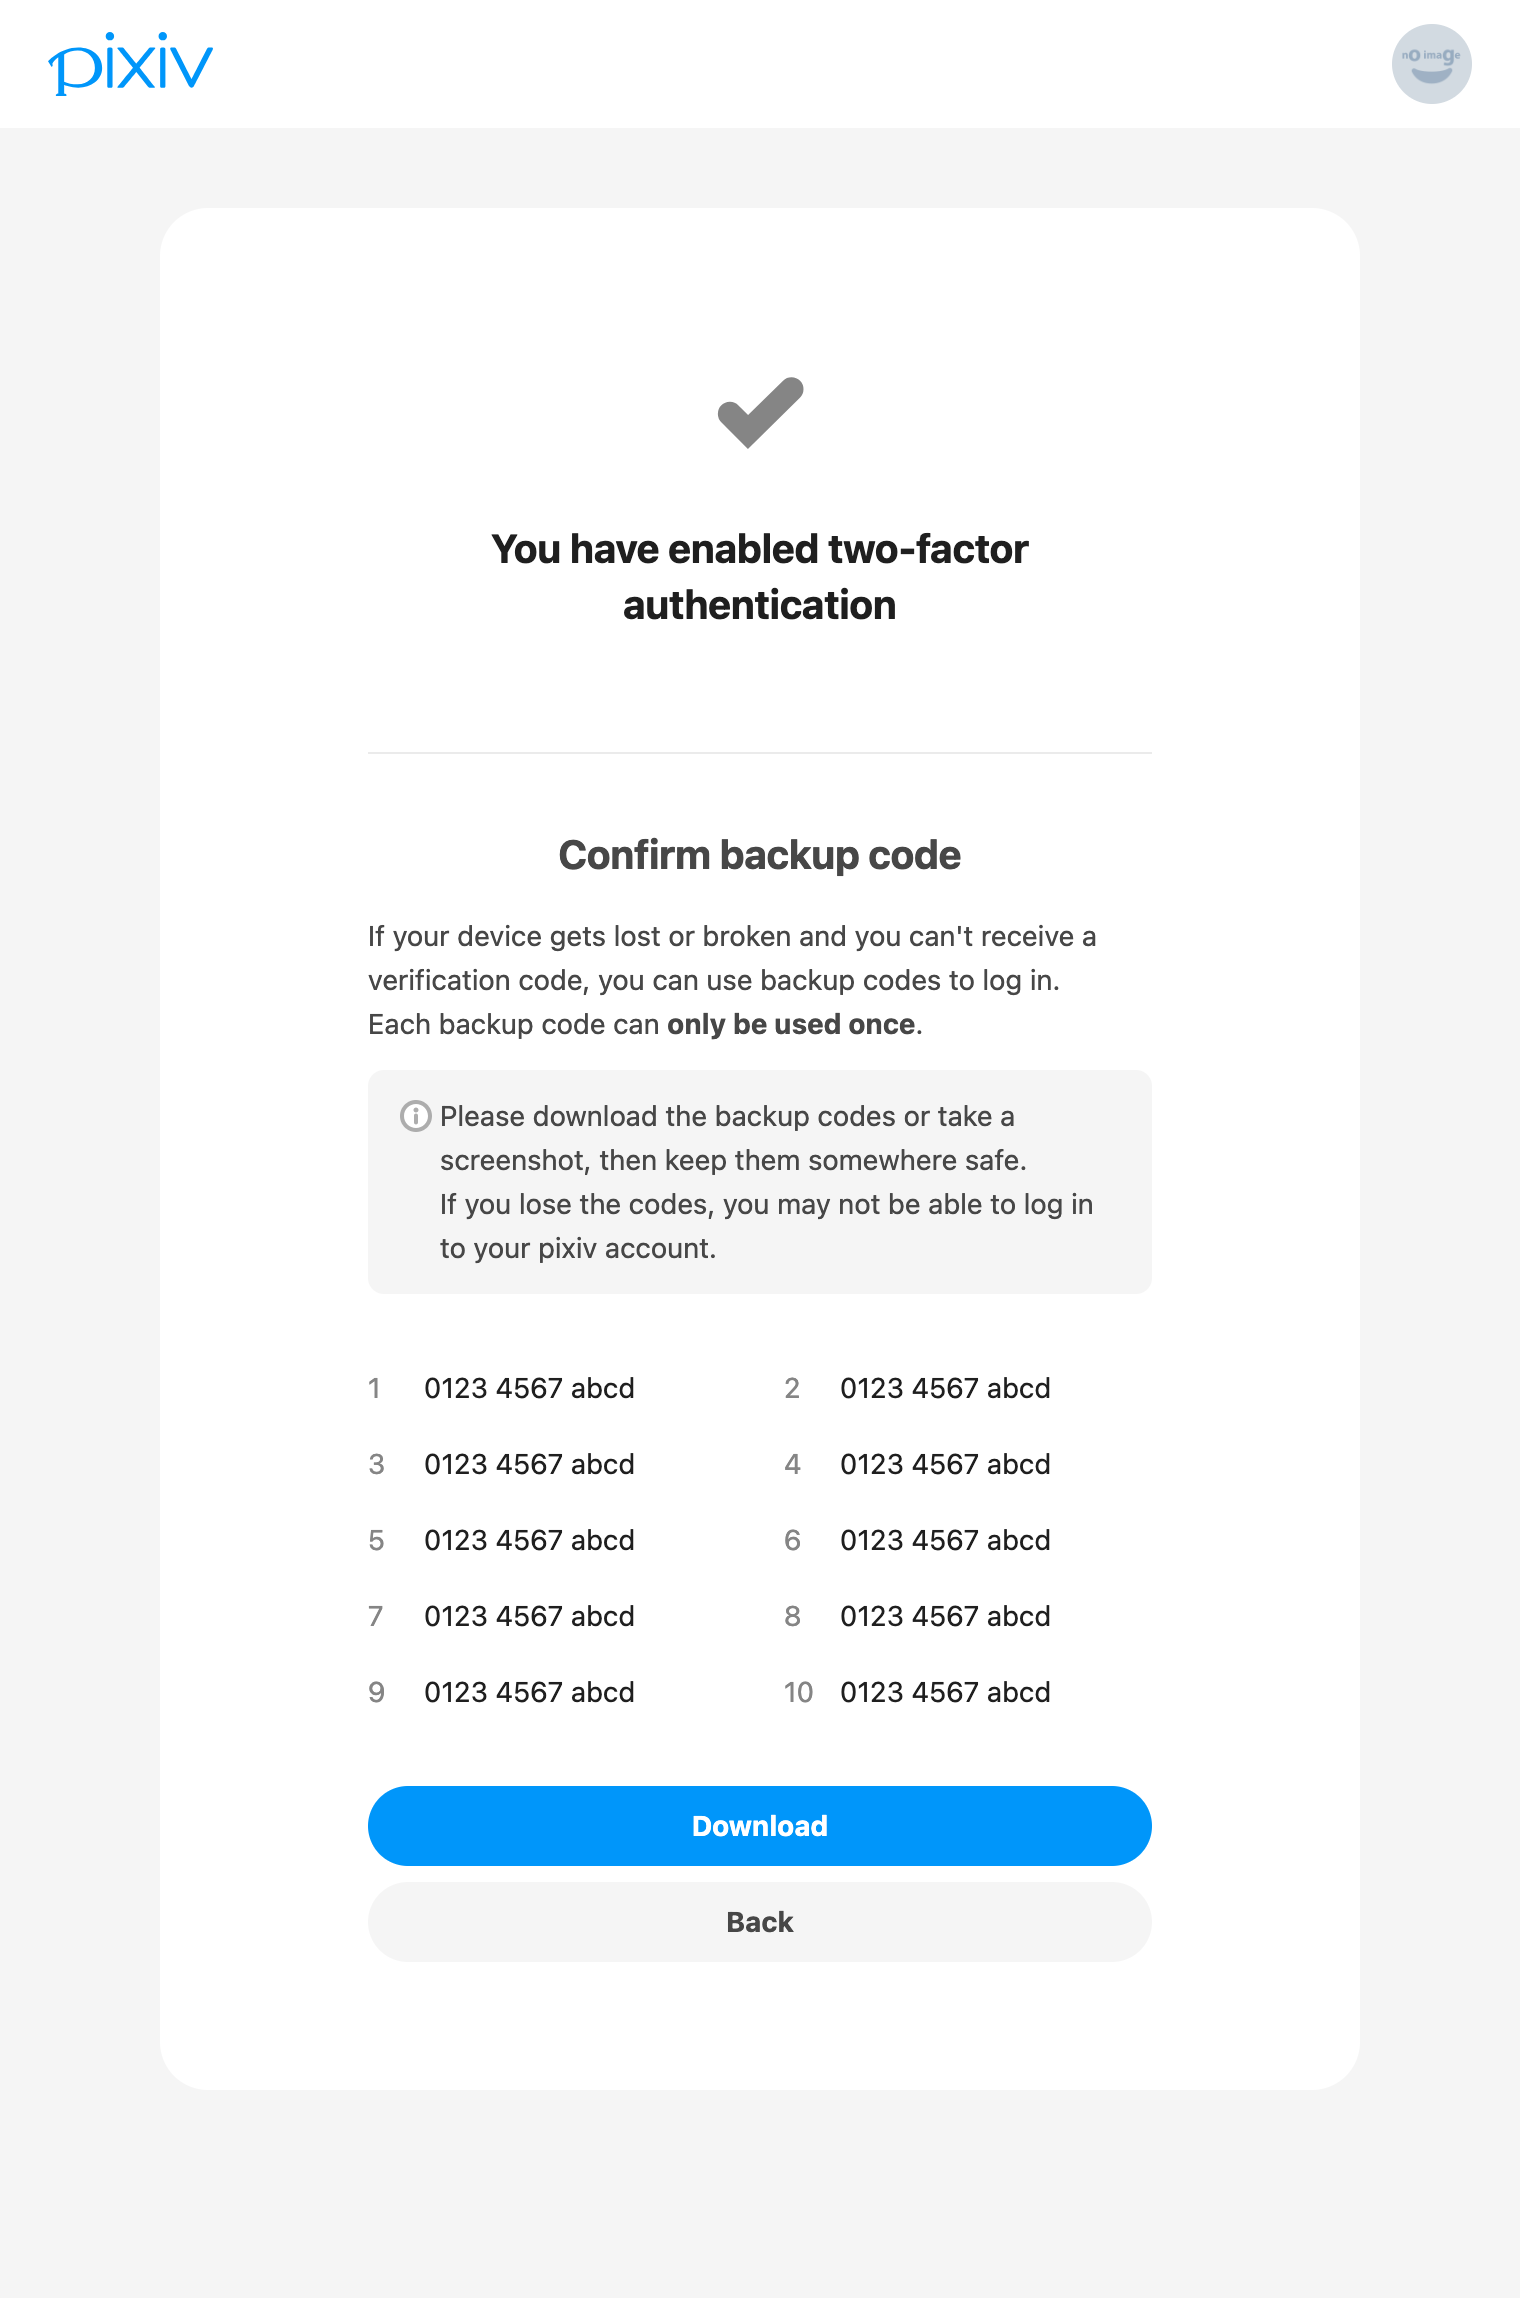Click the circled i beside the download warning
This screenshot has width=1520, height=2298.
pyautogui.click(x=414, y=1115)
